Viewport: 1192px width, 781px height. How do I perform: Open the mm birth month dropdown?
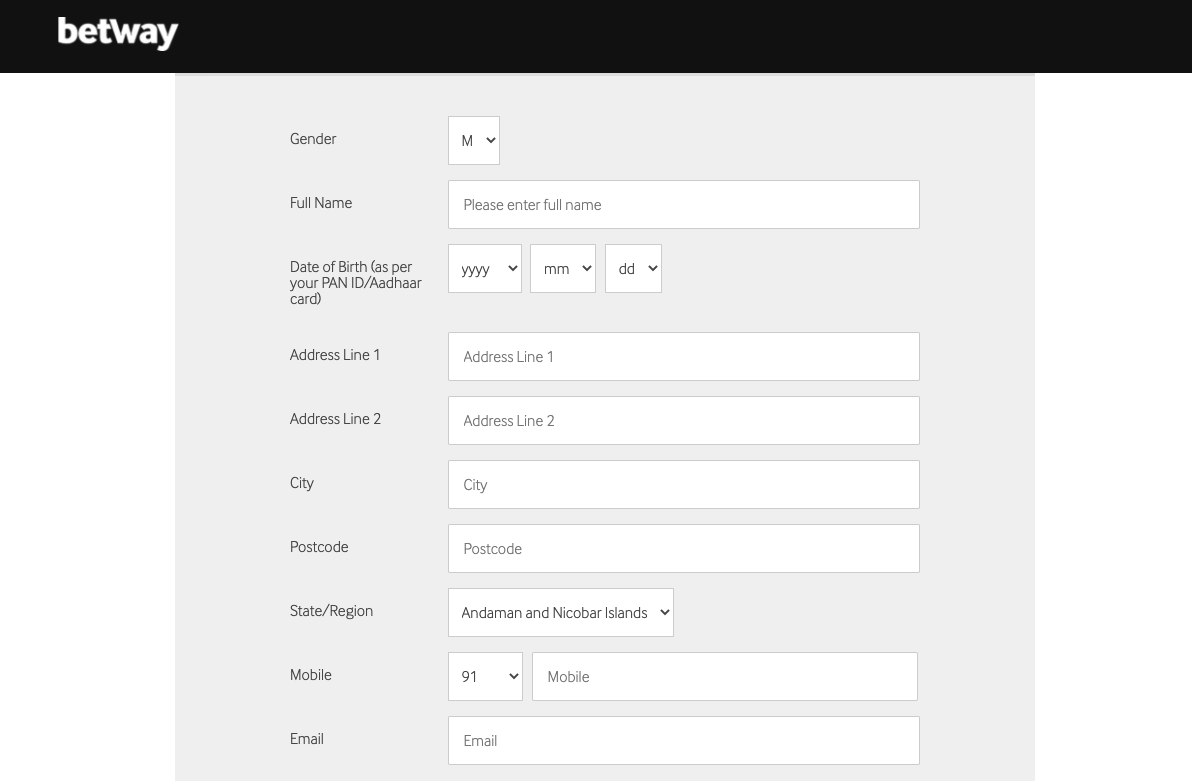pos(562,268)
